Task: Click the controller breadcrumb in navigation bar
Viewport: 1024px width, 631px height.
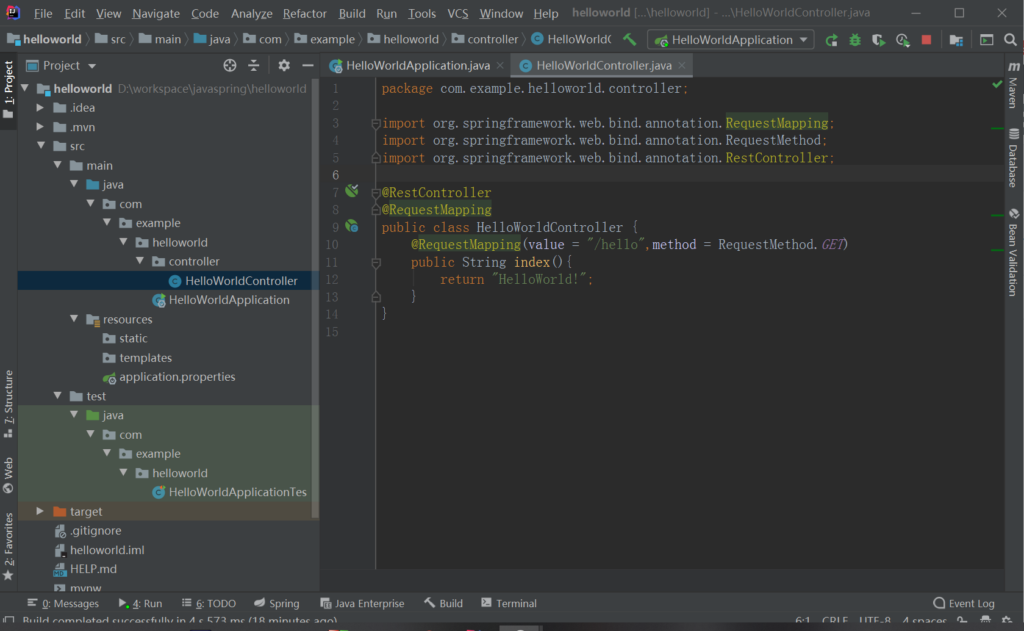Action: click(x=485, y=39)
